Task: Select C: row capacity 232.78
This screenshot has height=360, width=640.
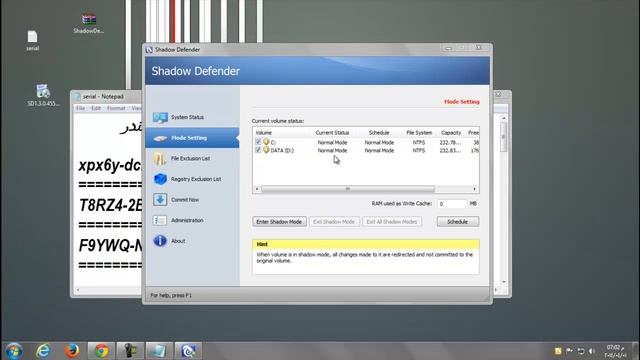Action: click(x=450, y=142)
